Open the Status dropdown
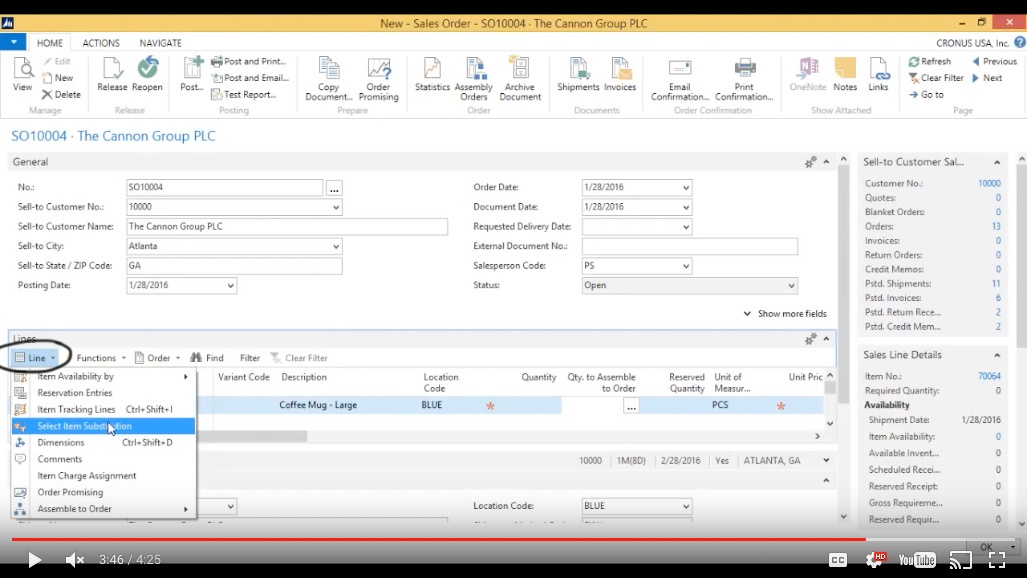 pyautogui.click(x=791, y=286)
